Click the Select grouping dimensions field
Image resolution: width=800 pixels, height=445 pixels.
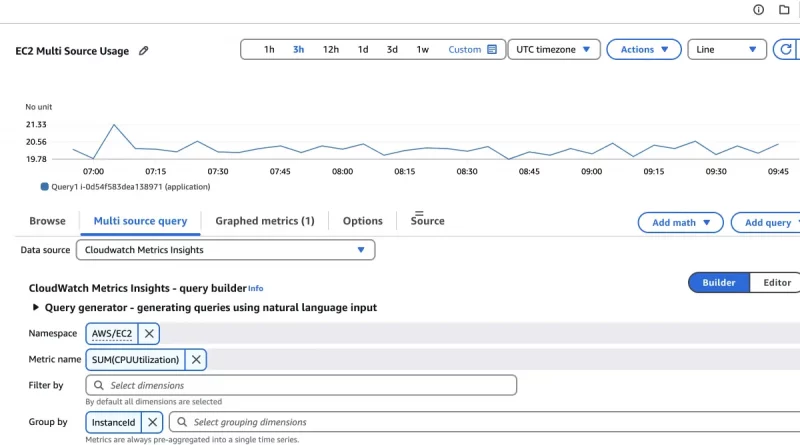485,422
